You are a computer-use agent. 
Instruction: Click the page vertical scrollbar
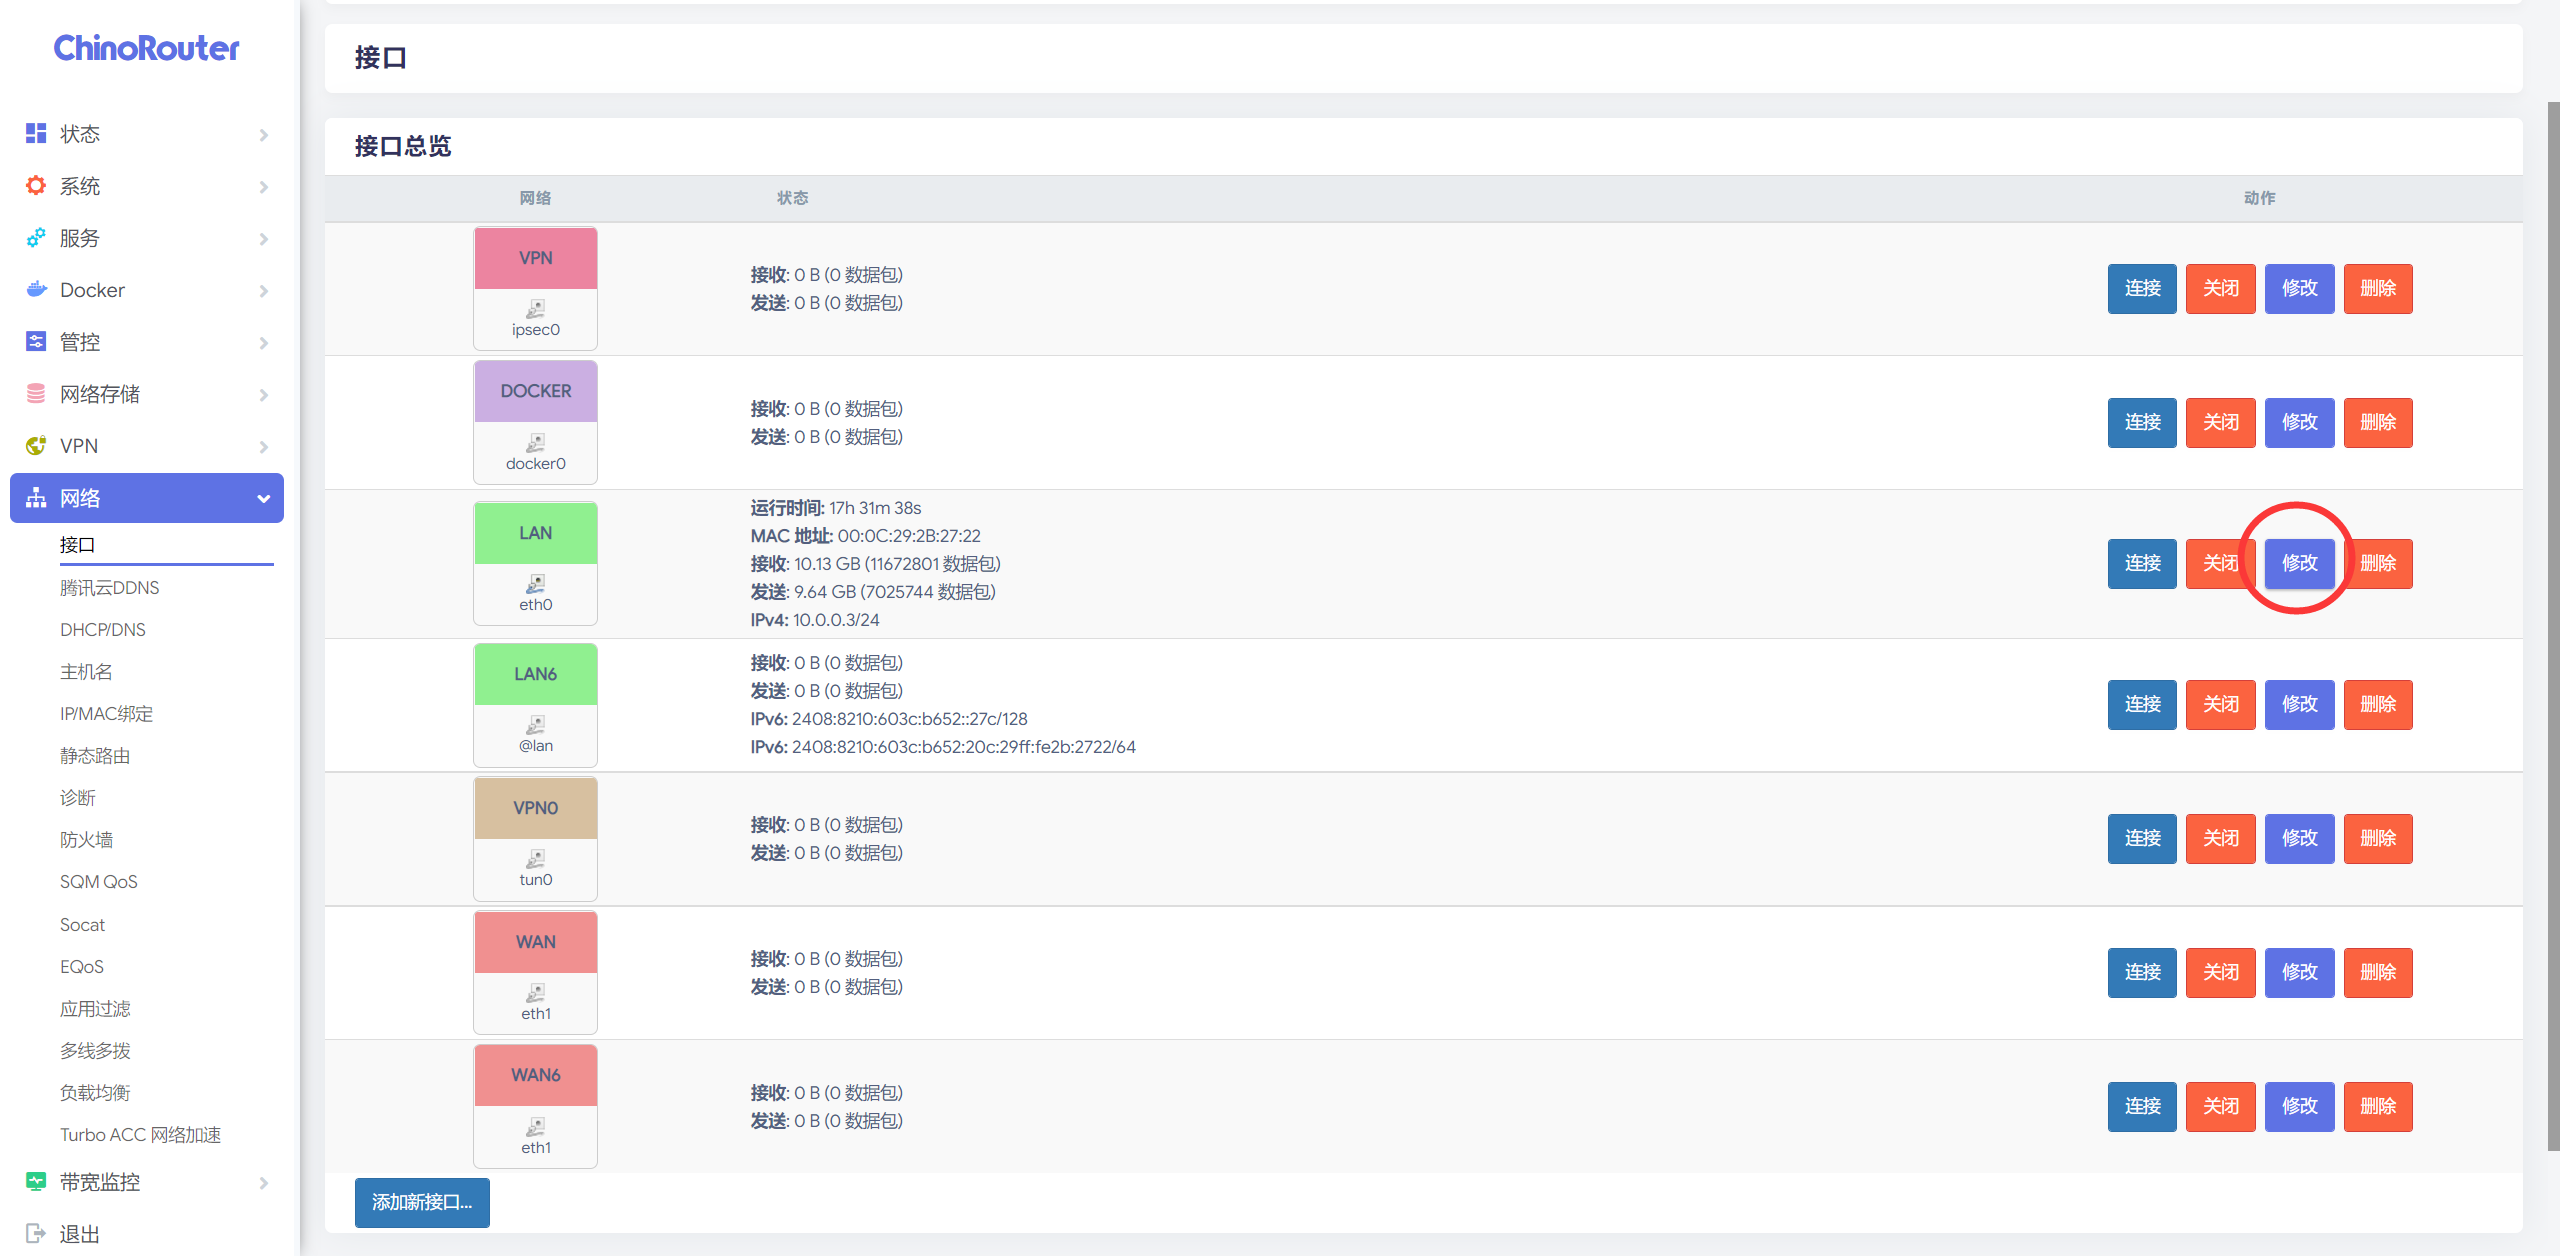click(2553, 625)
